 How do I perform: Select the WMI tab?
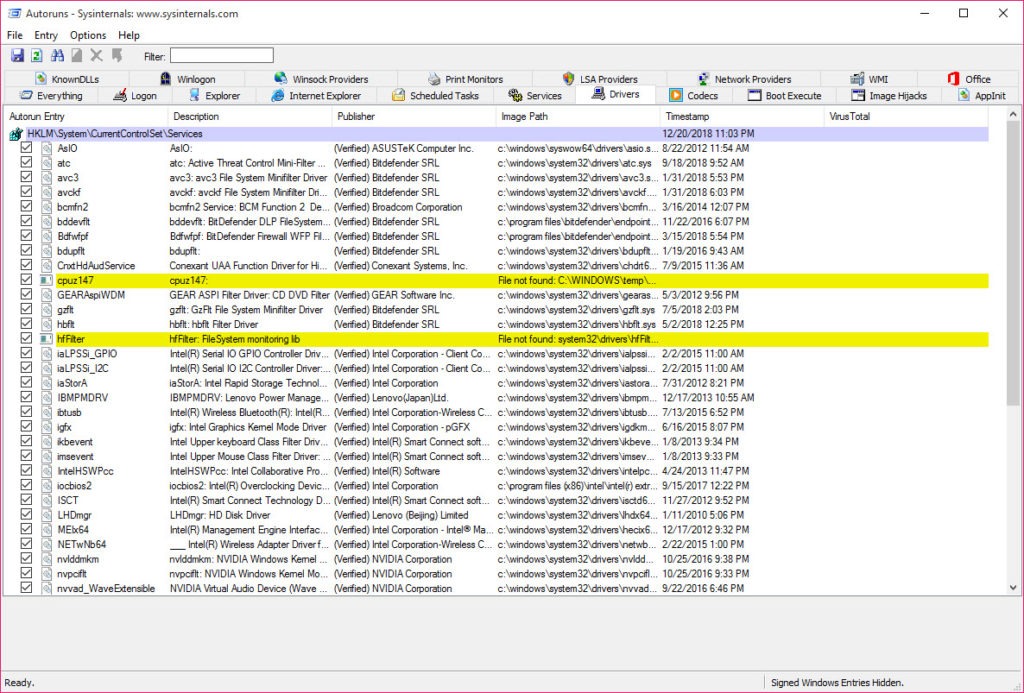[869, 79]
